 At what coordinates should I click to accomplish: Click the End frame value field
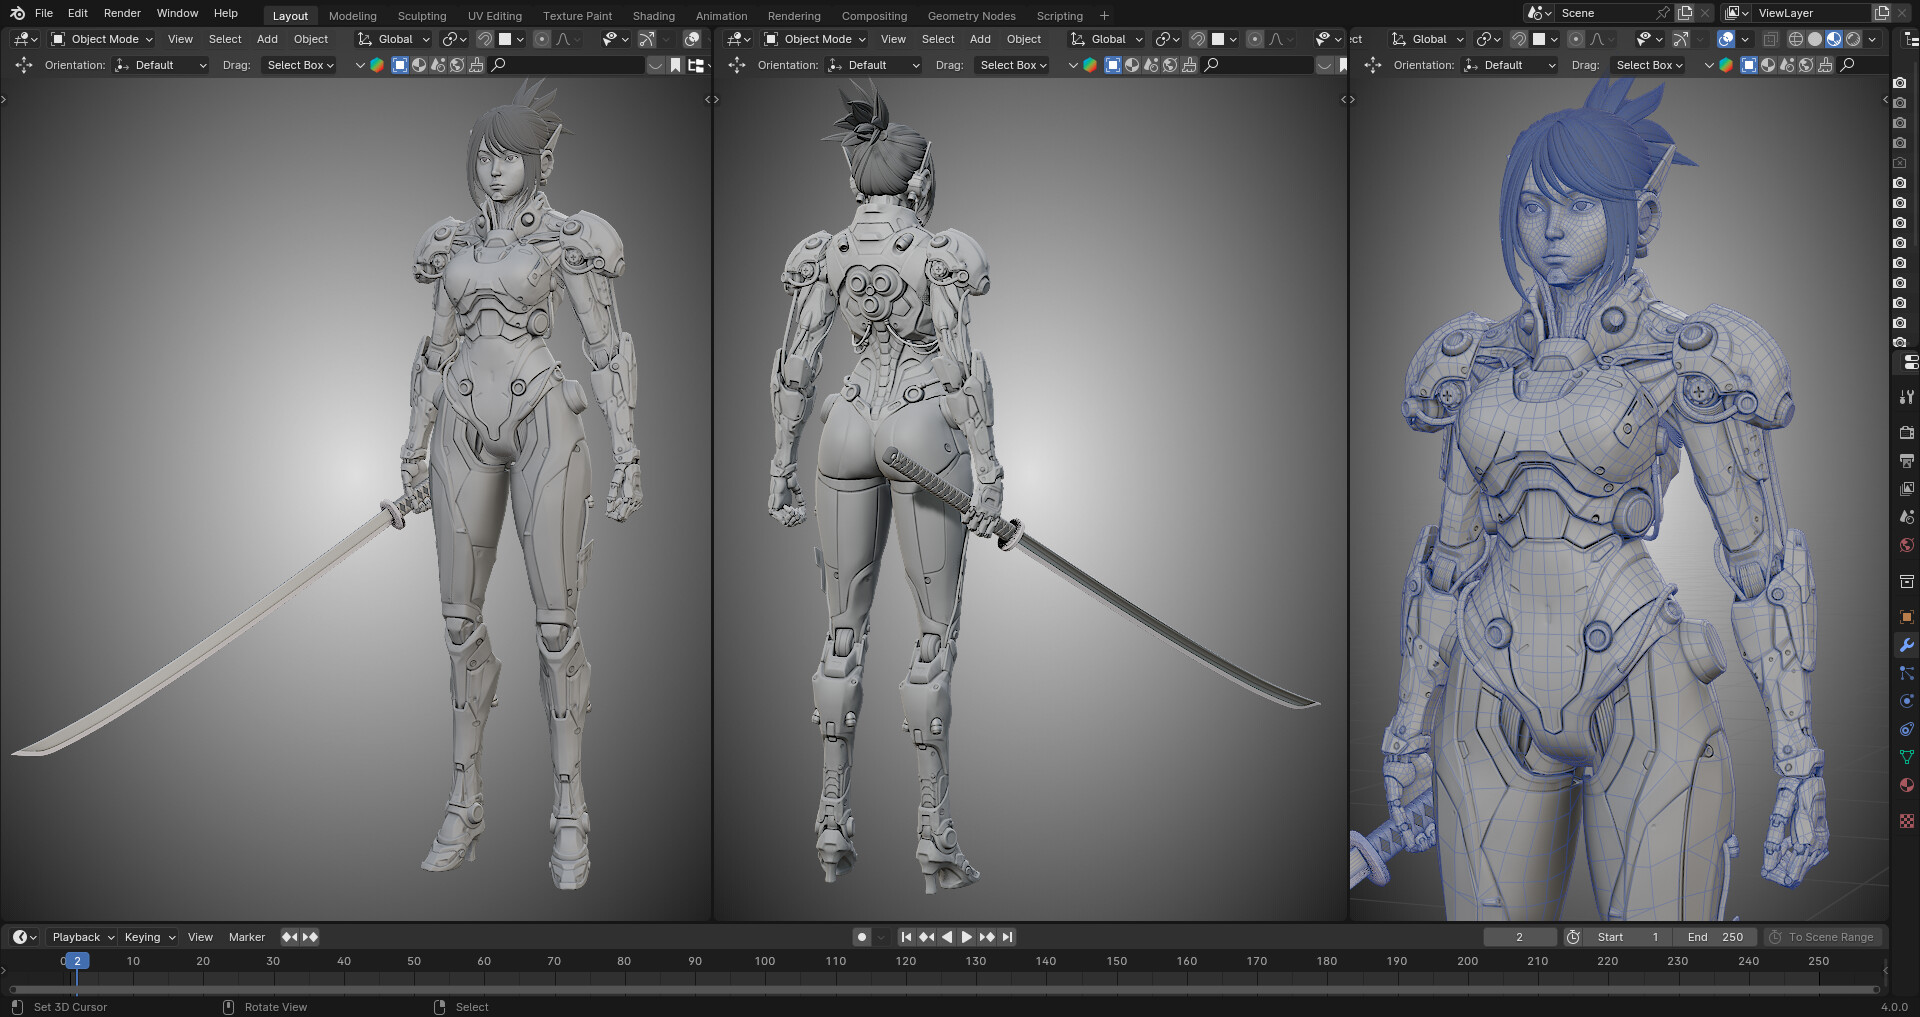(1714, 937)
